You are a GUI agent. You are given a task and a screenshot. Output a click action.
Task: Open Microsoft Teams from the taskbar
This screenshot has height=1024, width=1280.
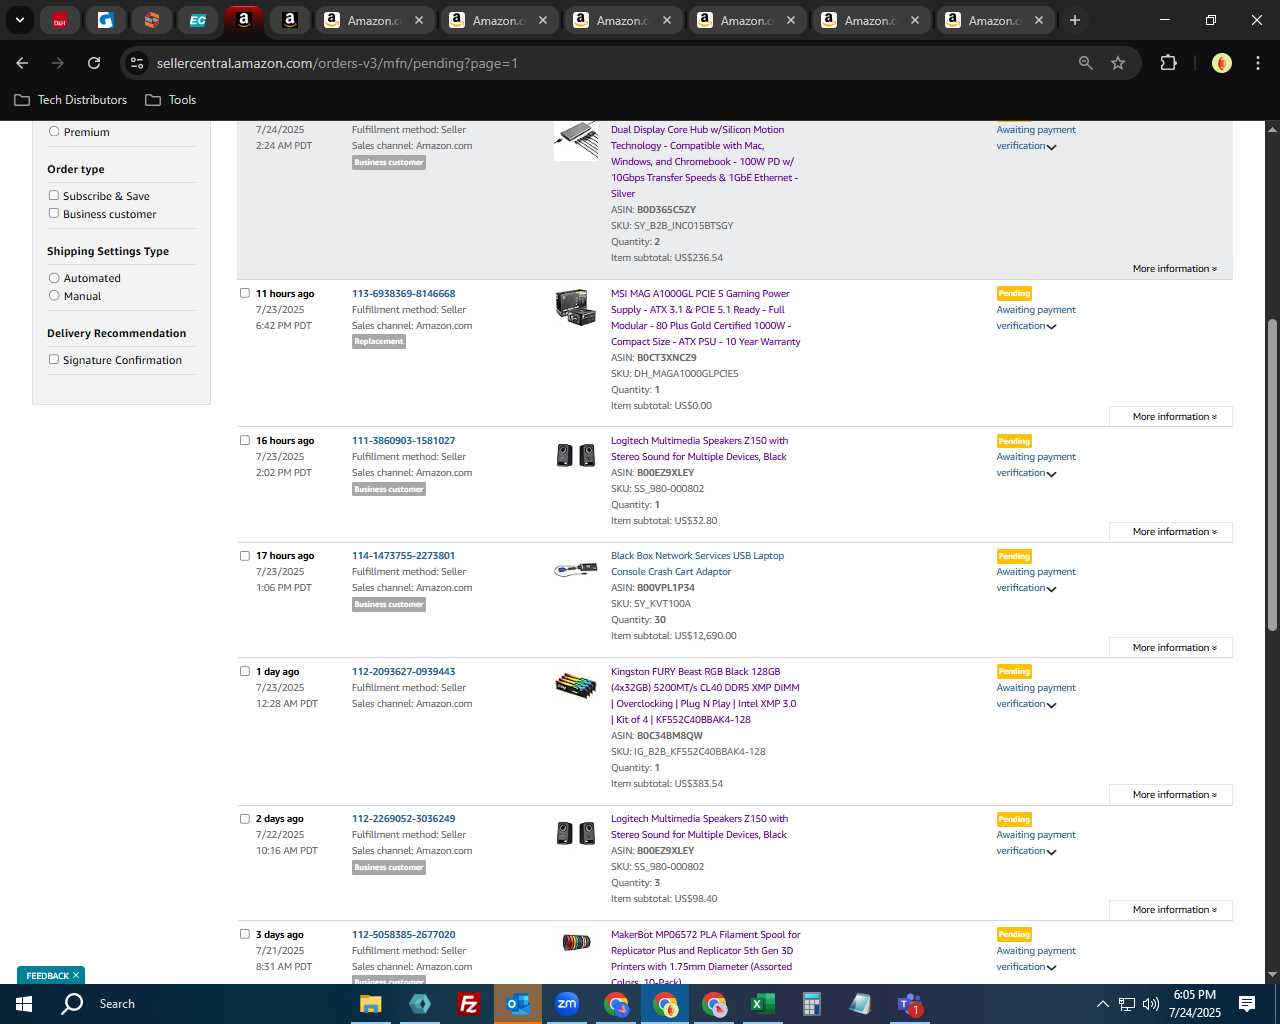click(910, 1004)
